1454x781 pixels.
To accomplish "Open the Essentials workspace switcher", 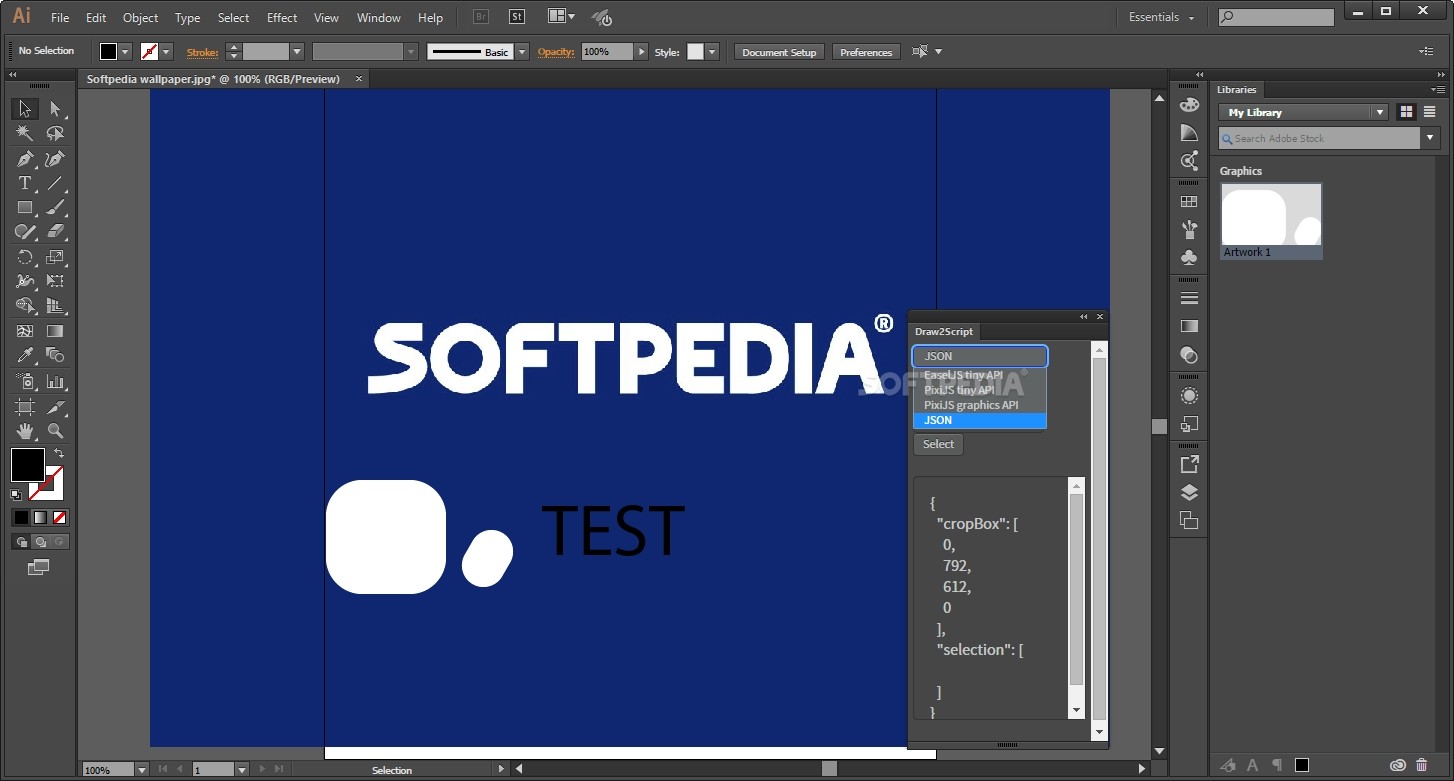I will pyautogui.click(x=1161, y=17).
